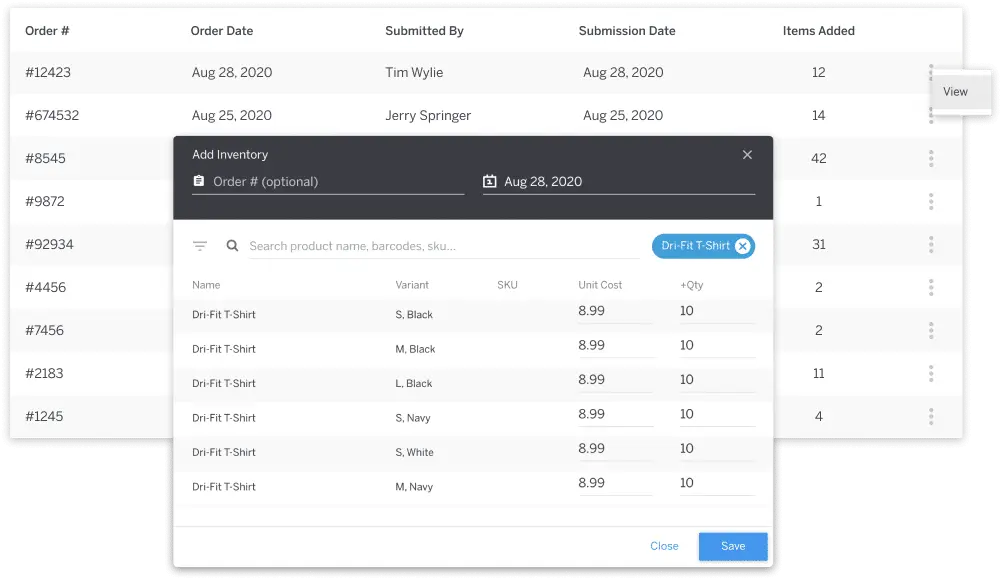Click Unit Cost field for S, Black
The width and height of the screenshot is (1002, 579).
tap(615, 311)
